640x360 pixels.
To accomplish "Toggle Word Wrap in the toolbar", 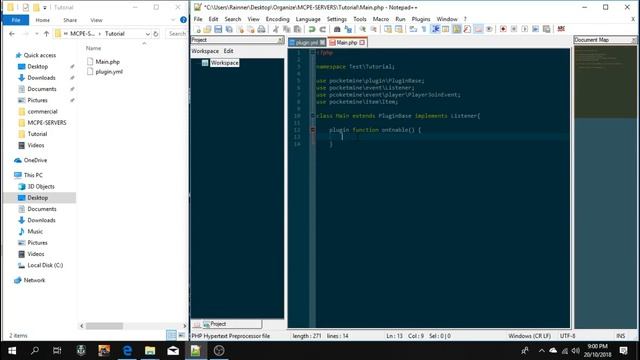I will coord(413,29).
